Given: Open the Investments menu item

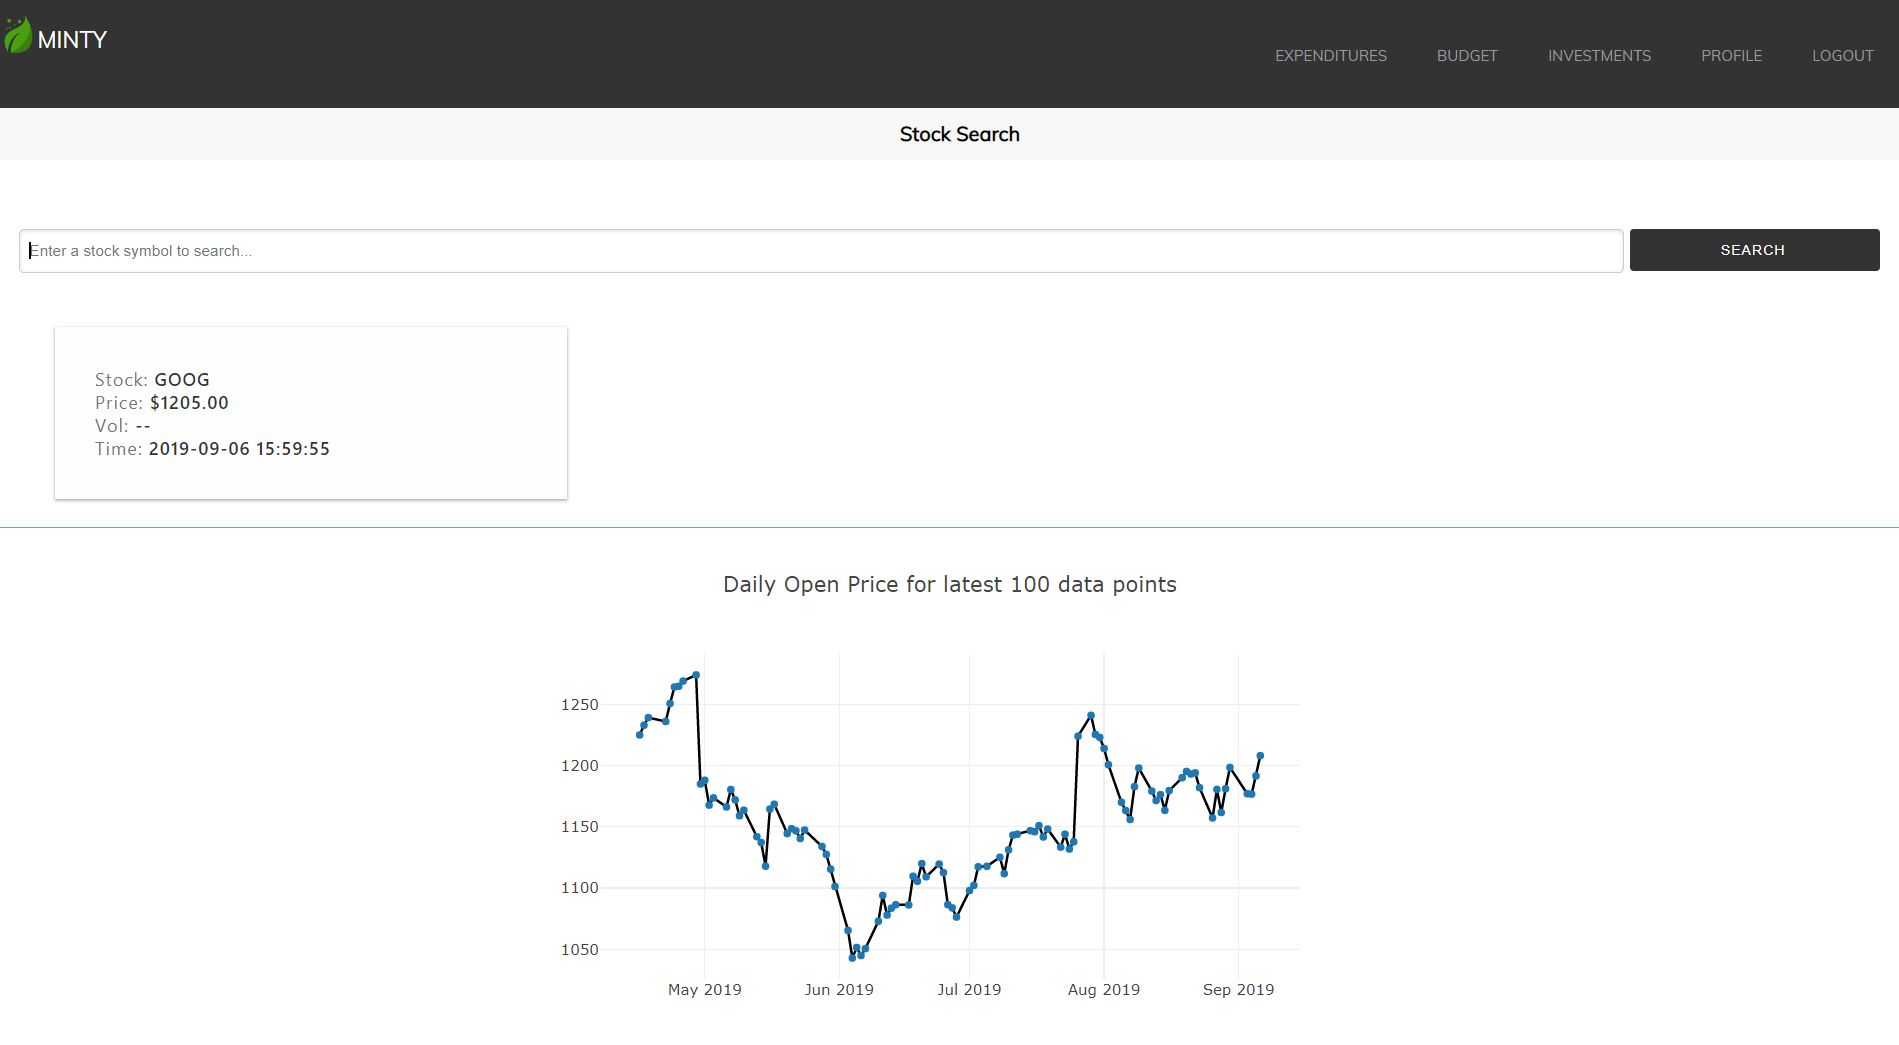Looking at the screenshot, I should (x=1599, y=56).
